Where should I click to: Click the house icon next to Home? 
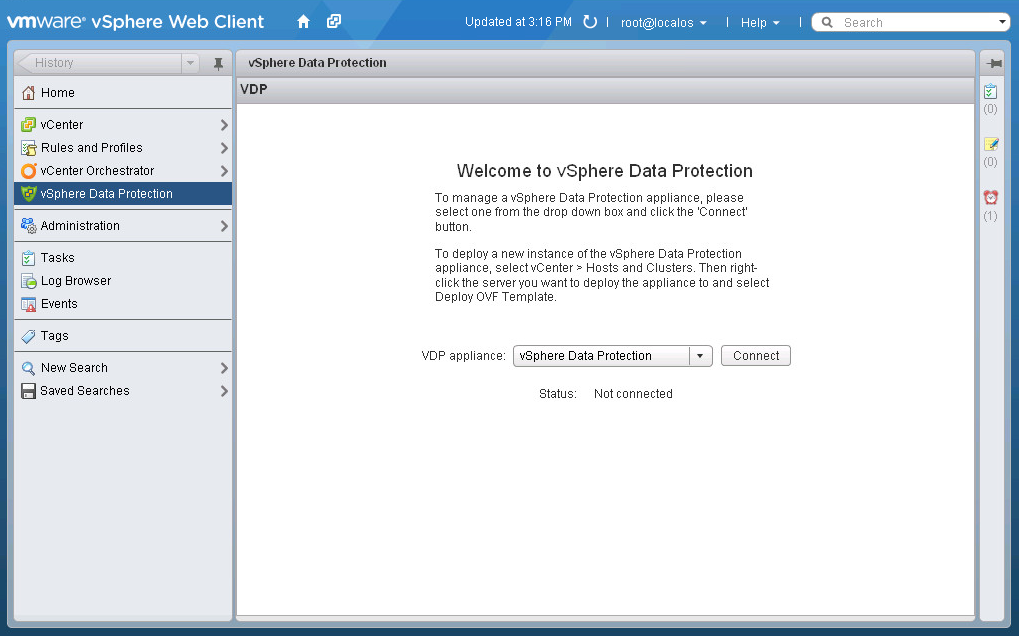tap(28, 93)
